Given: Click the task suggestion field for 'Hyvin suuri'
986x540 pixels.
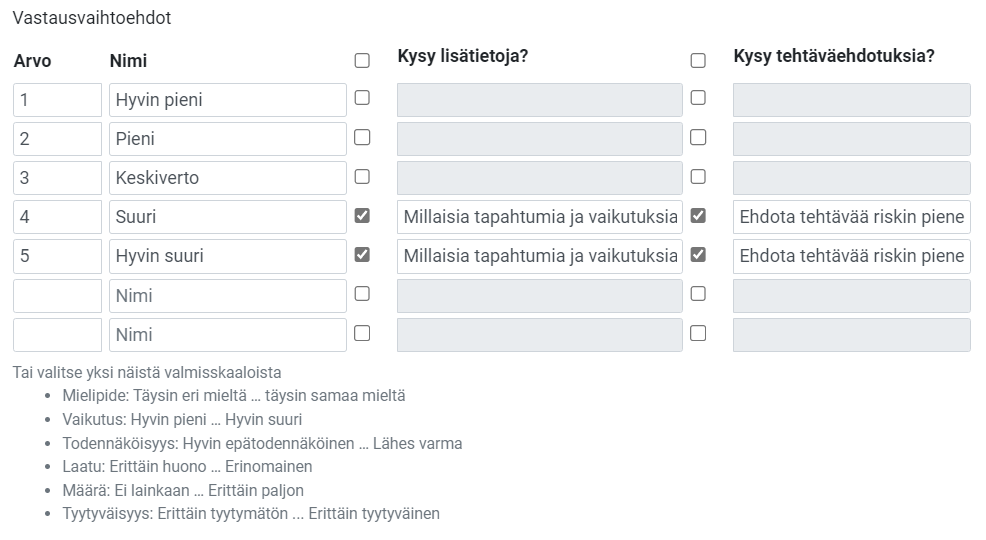Looking at the screenshot, I should pos(851,256).
